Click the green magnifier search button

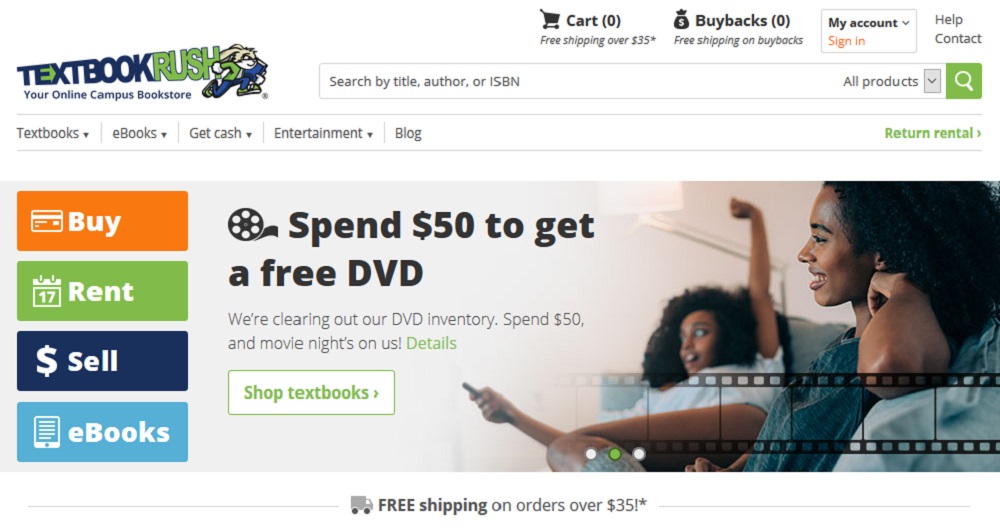click(x=964, y=81)
